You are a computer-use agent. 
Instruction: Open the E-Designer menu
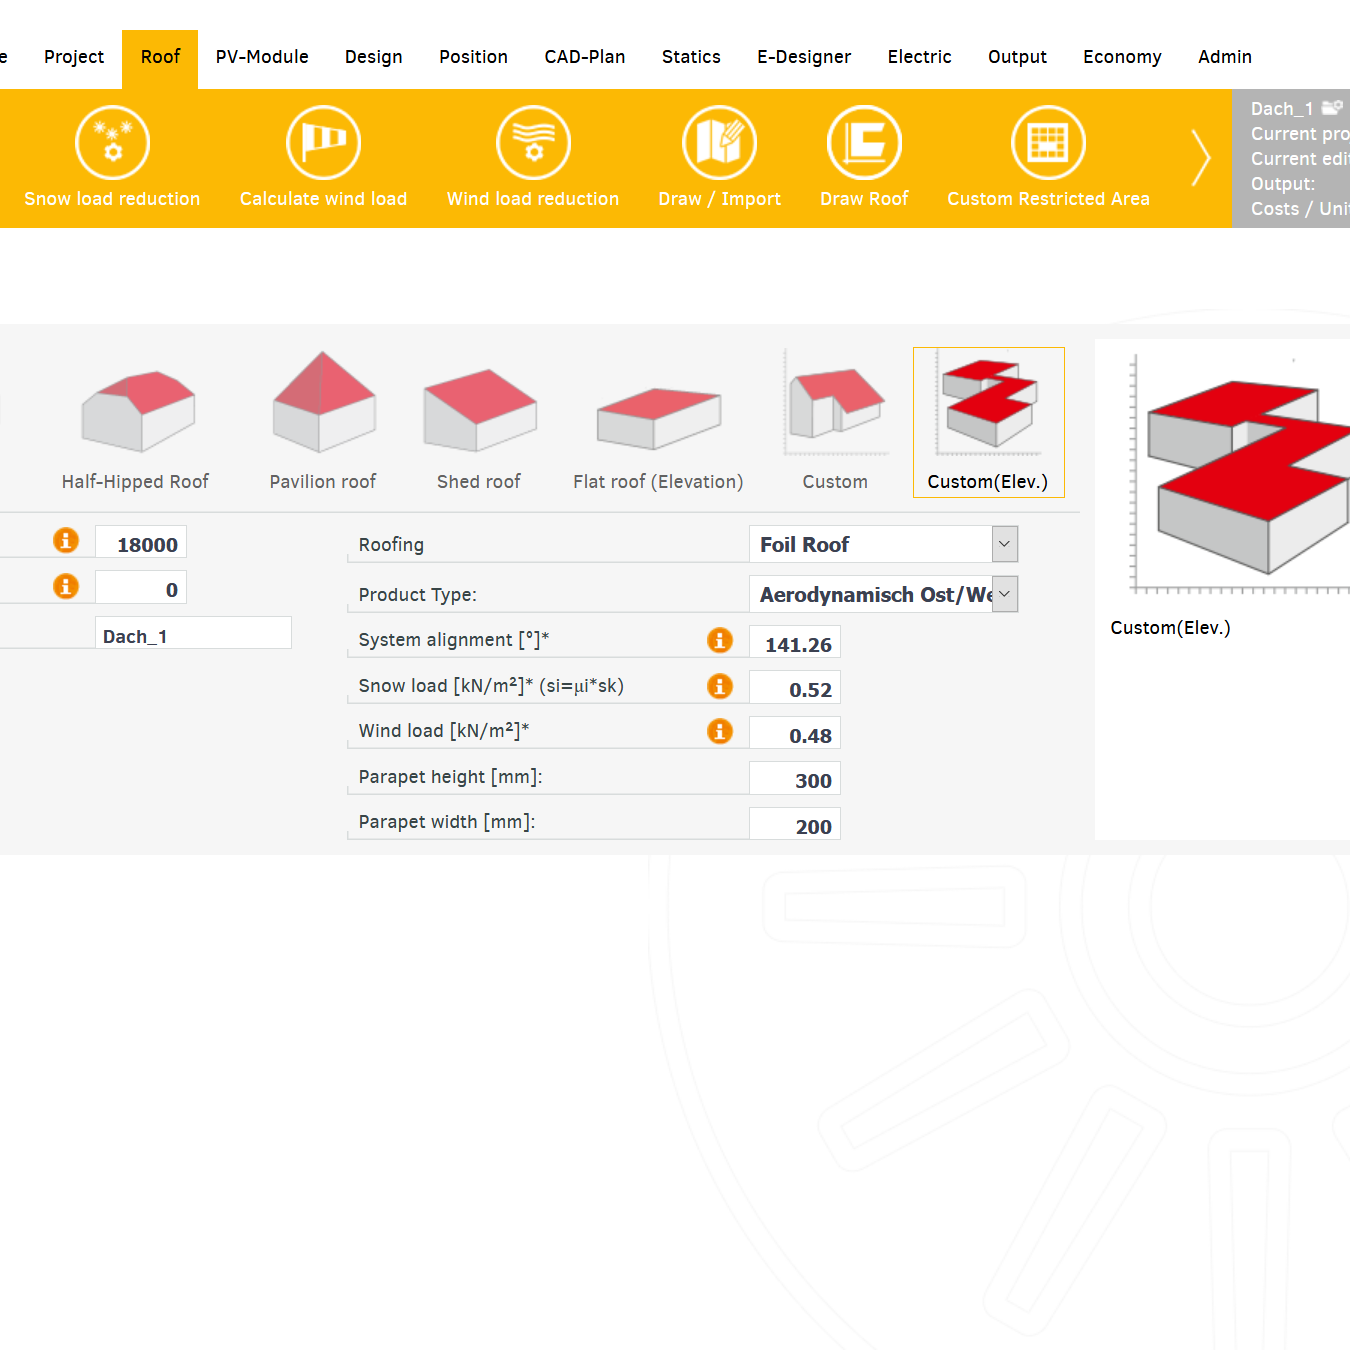tap(804, 57)
